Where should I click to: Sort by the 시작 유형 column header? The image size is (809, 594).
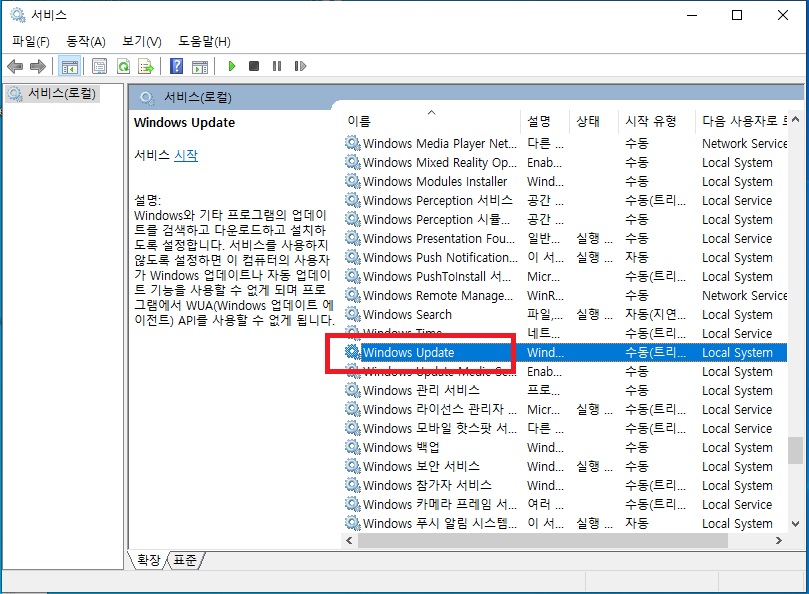657,121
